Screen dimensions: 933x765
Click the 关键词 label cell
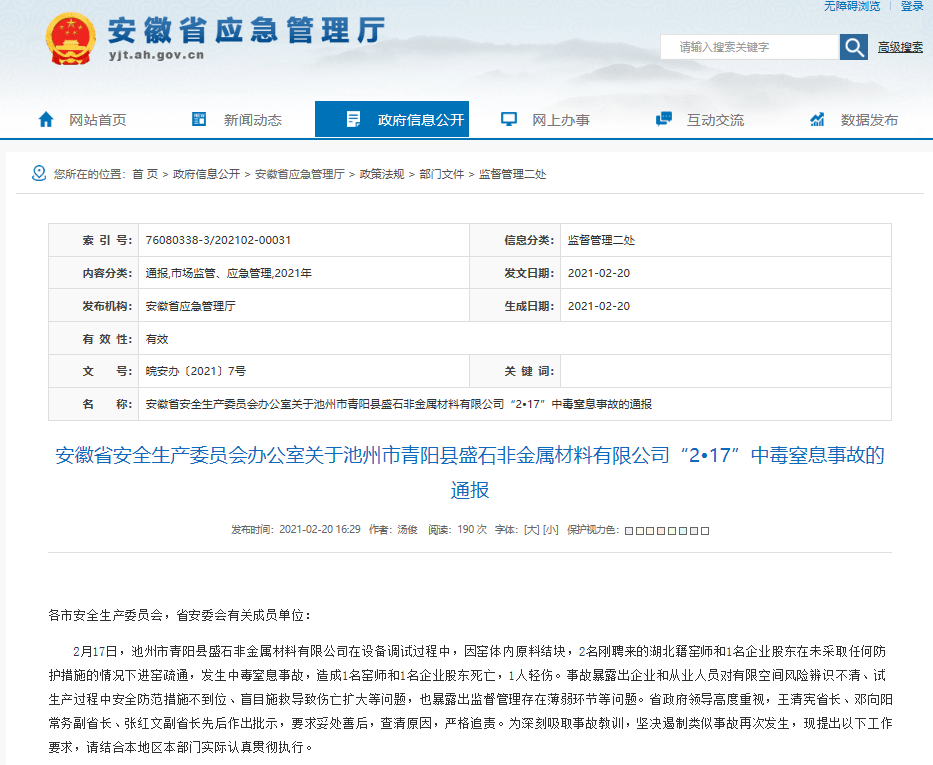pyautogui.click(x=515, y=371)
